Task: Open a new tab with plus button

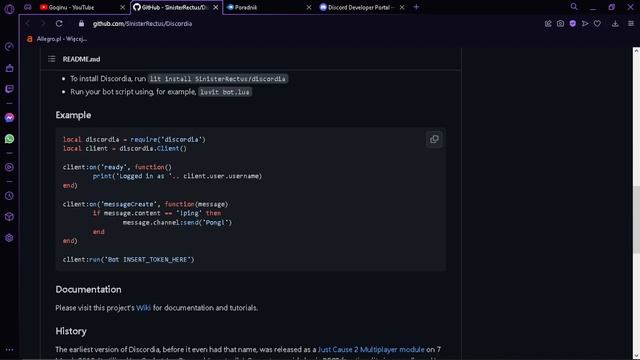Action: point(416,7)
